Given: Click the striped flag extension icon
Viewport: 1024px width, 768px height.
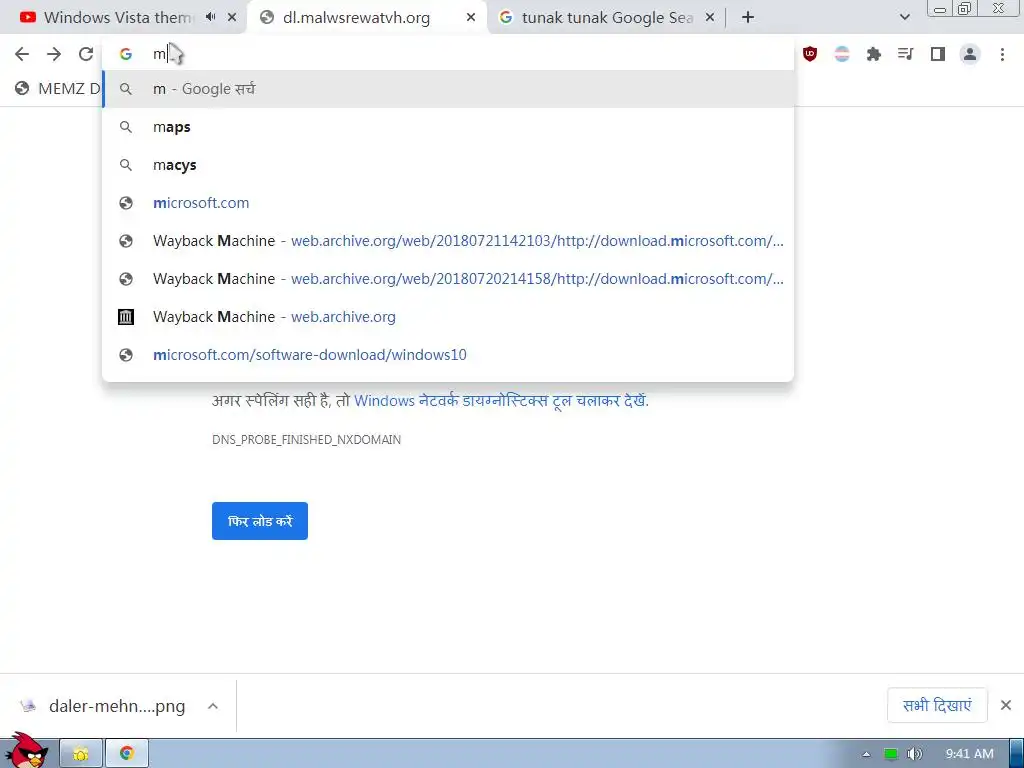Looking at the screenshot, I should (x=842, y=54).
